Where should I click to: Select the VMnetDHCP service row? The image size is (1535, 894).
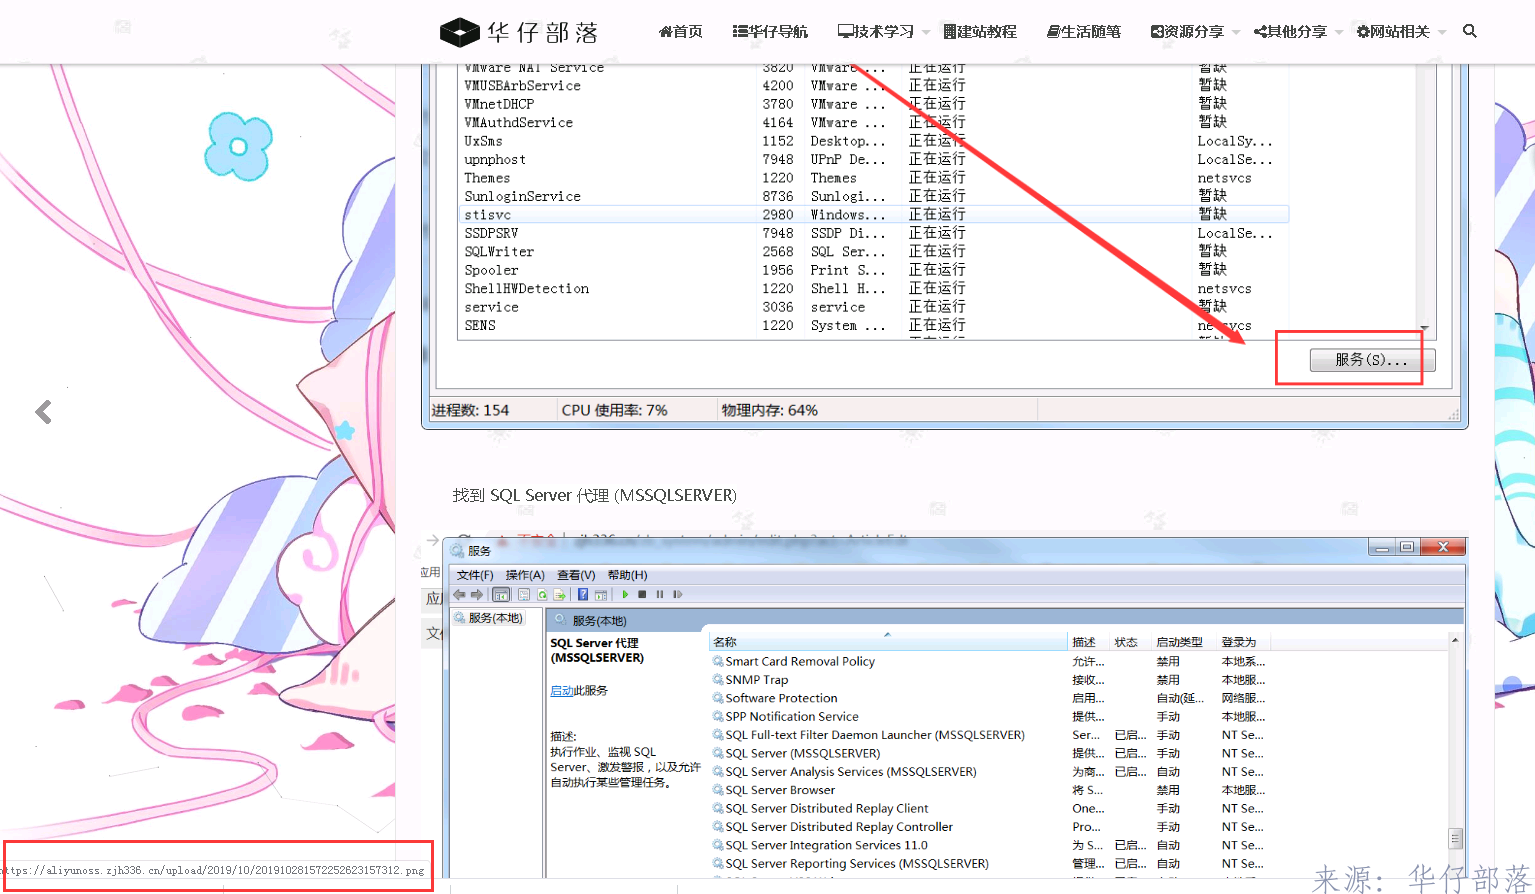[873, 104]
